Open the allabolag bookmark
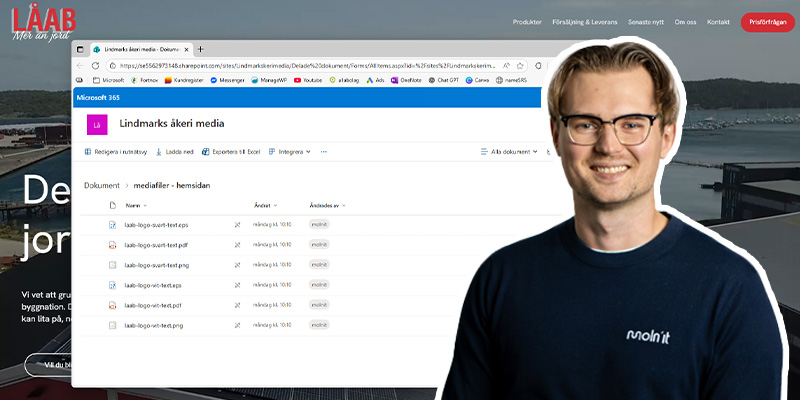Image resolution: width=800 pixels, height=400 pixels. click(x=344, y=80)
